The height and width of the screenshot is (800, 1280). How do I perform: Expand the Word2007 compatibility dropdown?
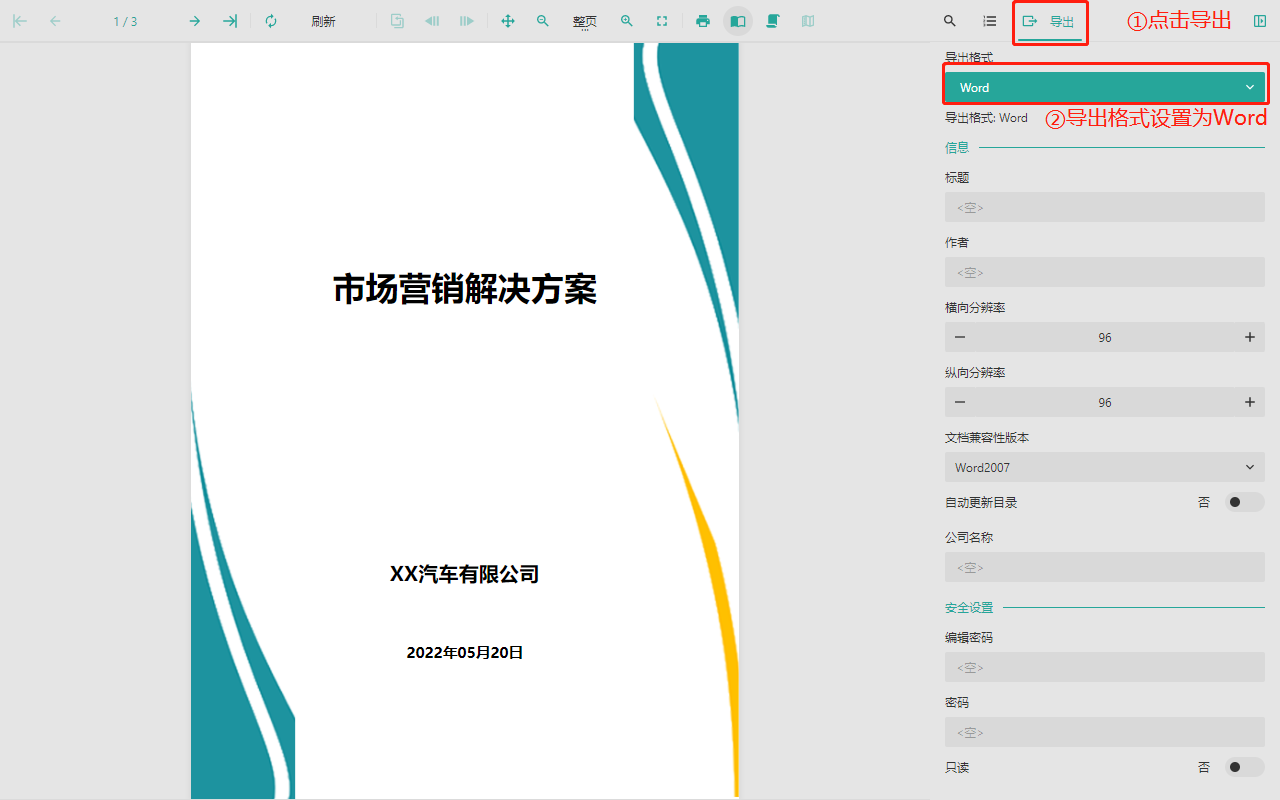1105,467
